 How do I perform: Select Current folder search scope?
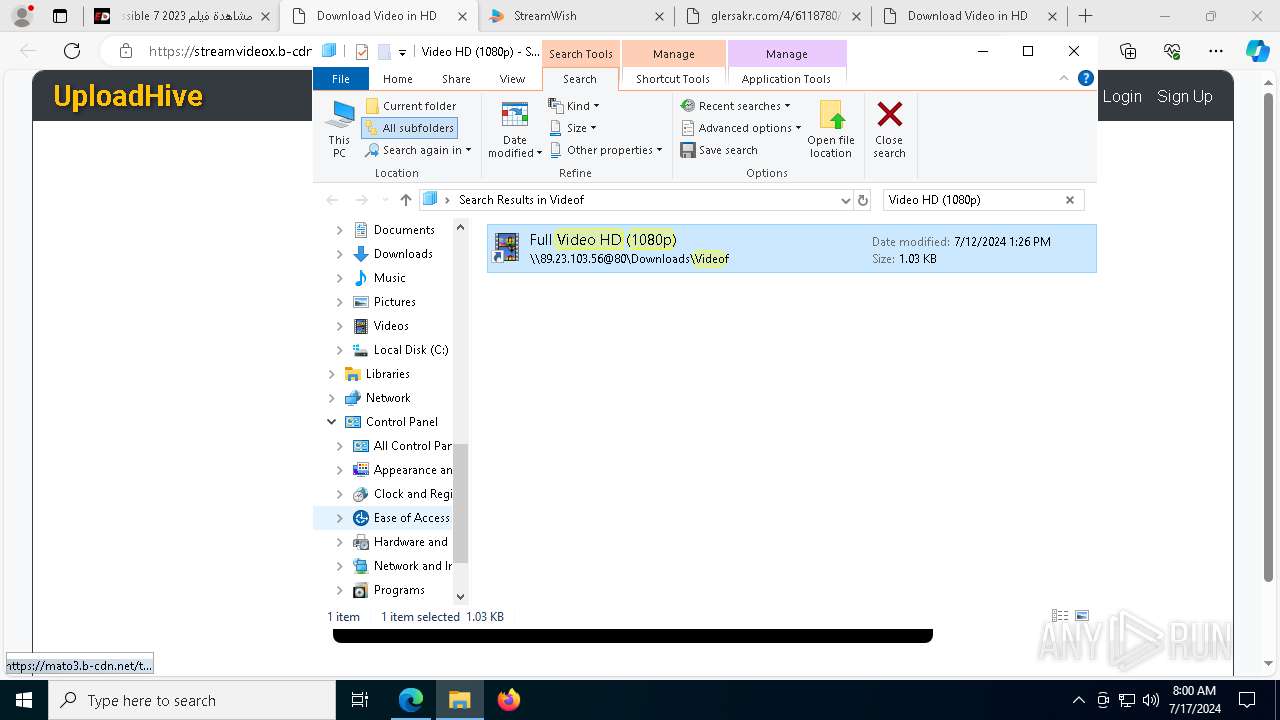tap(410, 106)
